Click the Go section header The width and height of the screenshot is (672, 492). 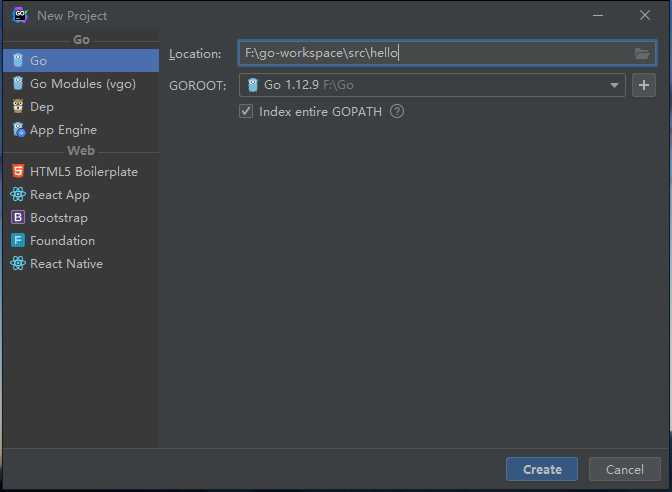point(81,39)
